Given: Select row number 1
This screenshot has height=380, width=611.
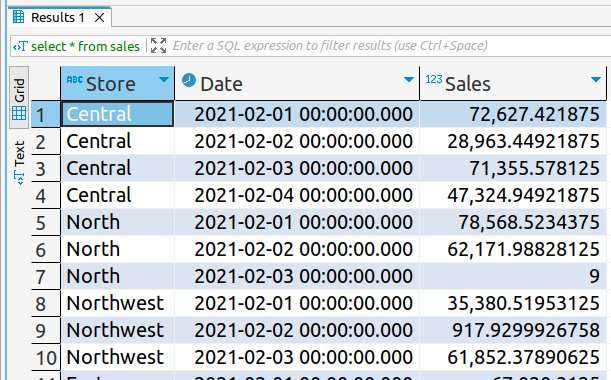Looking at the screenshot, I should tap(46, 114).
